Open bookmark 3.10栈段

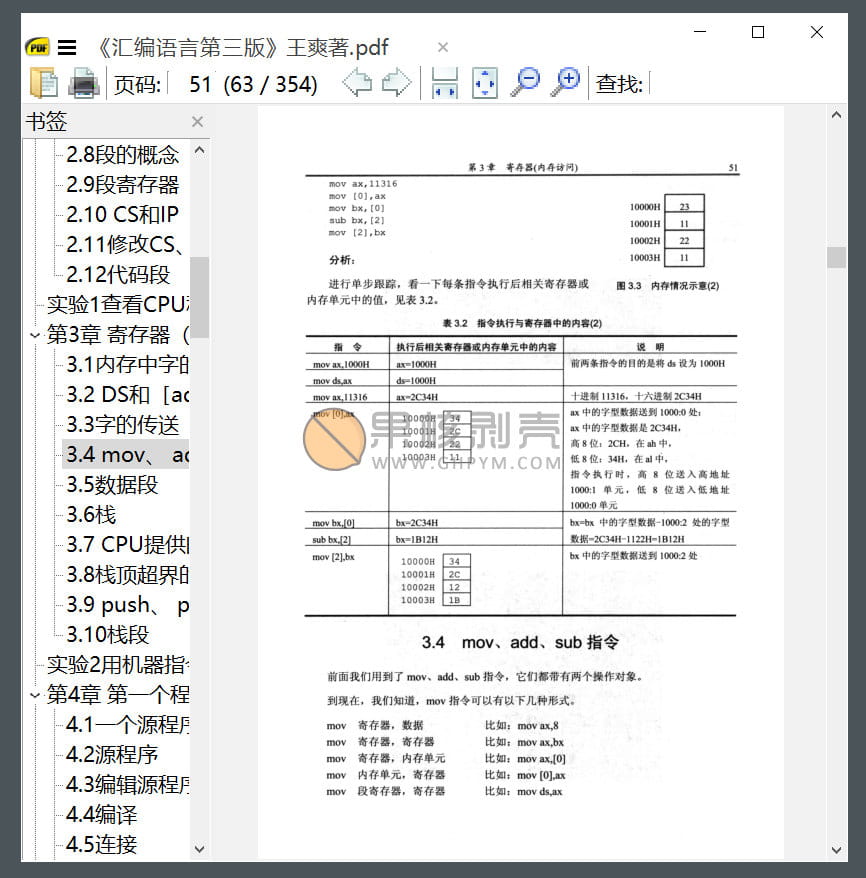coord(107,634)
